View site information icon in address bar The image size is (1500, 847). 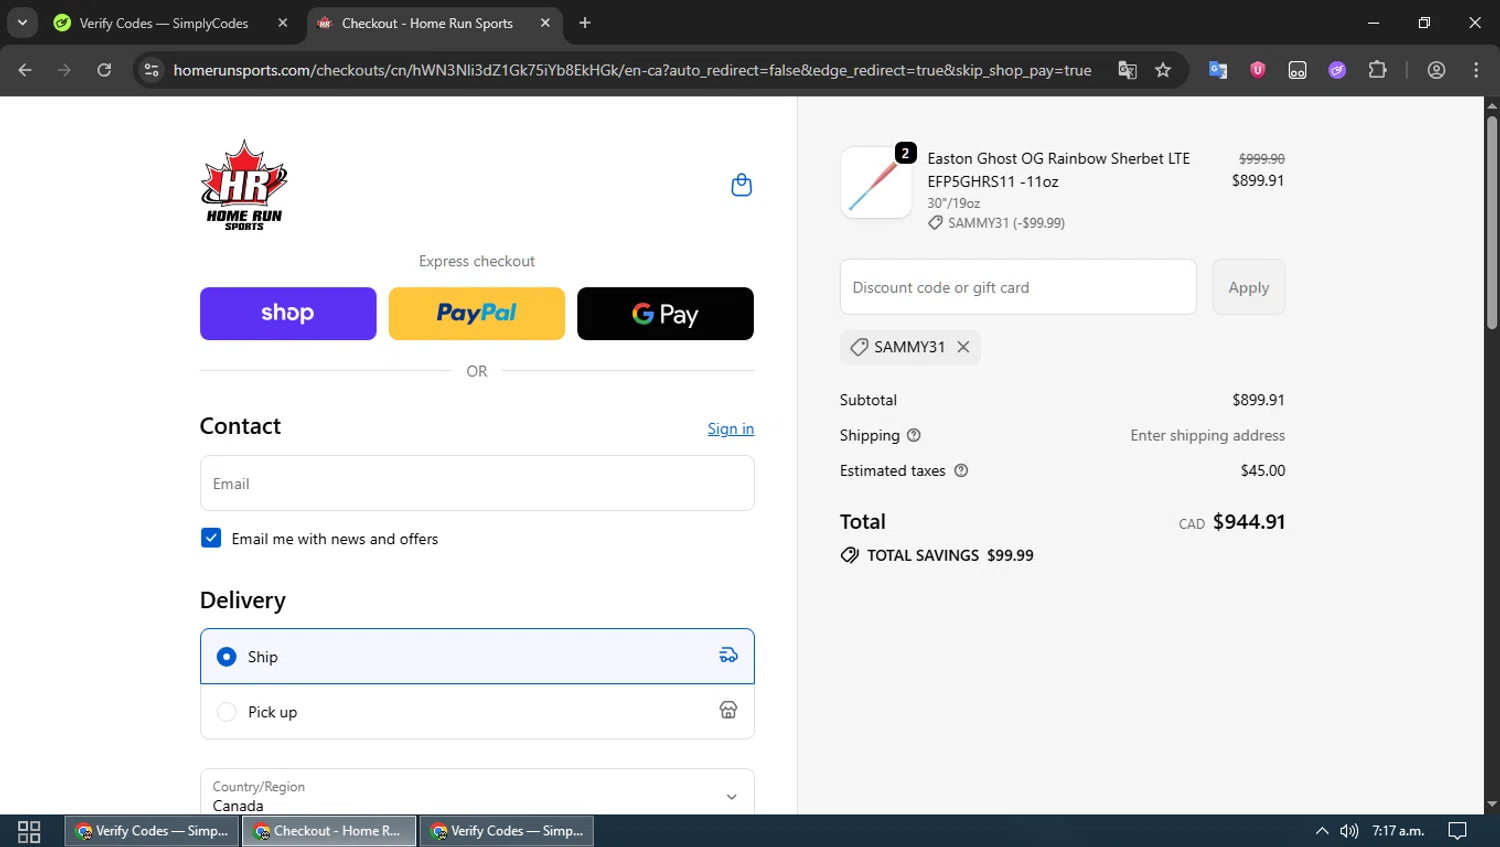tap(151, 70)
